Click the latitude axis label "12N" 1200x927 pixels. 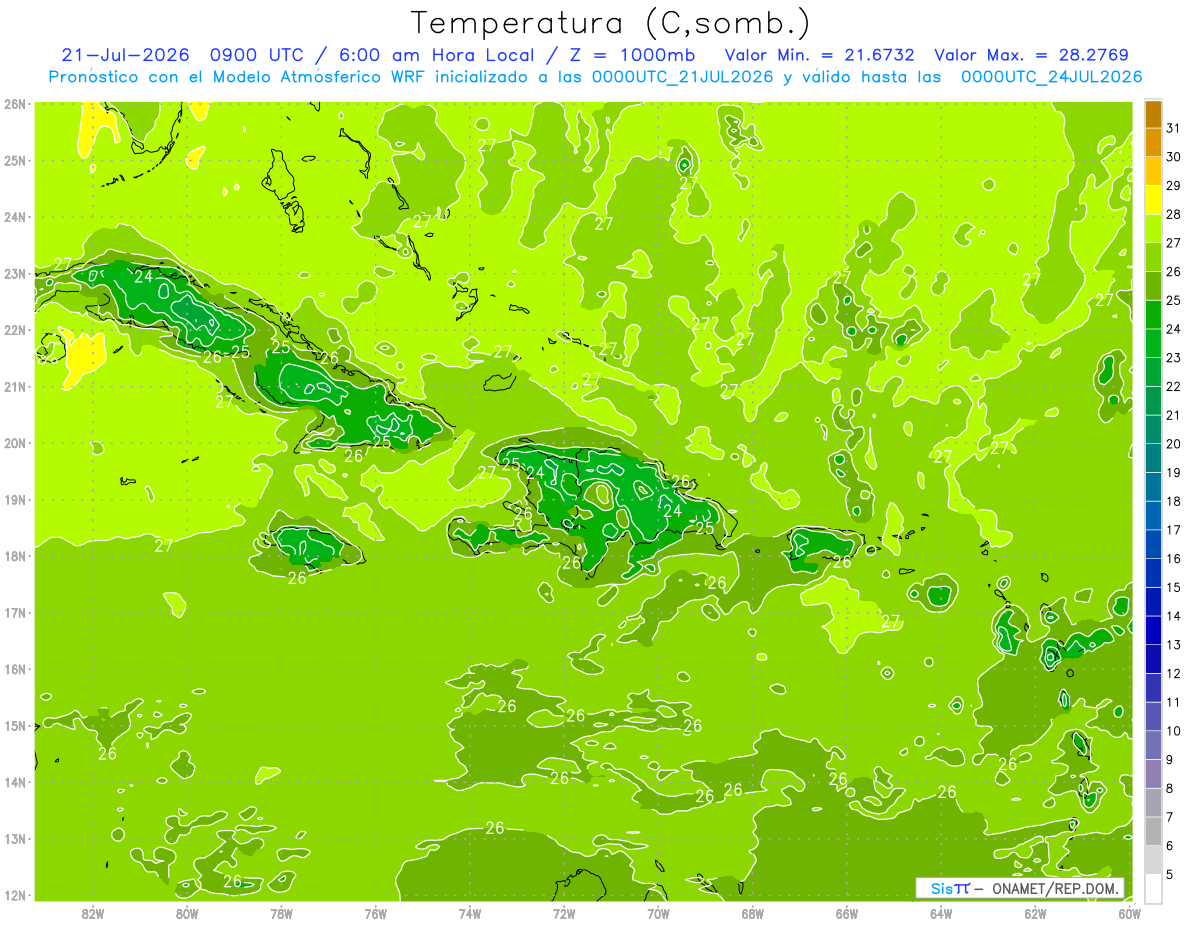(x=15, y=895)
